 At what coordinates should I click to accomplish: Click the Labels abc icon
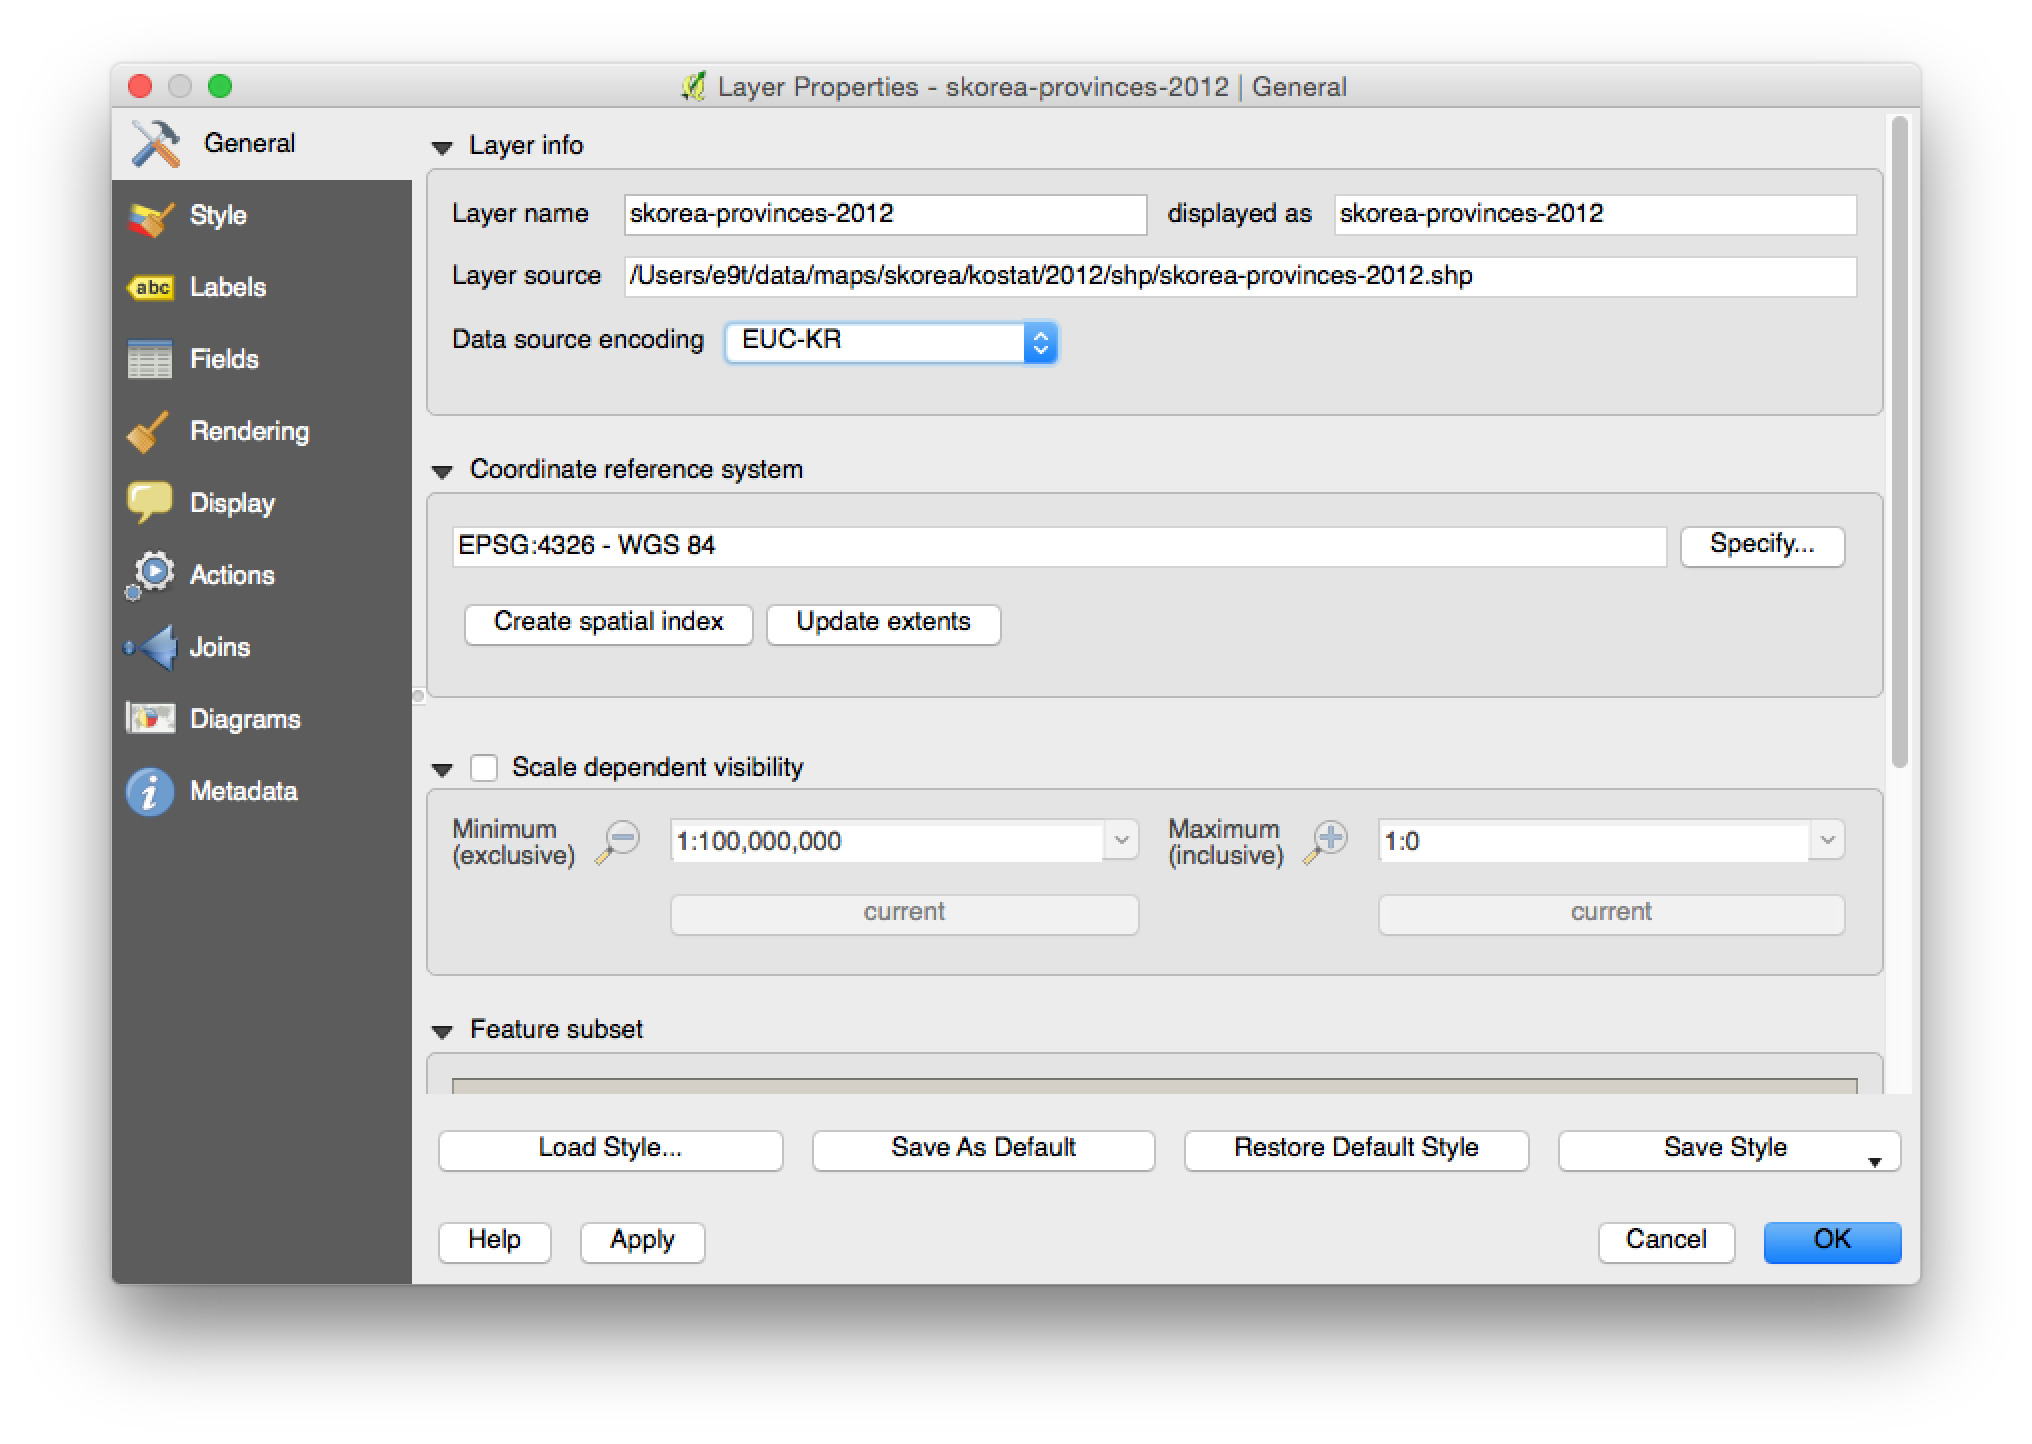click(x=151, y=288)
